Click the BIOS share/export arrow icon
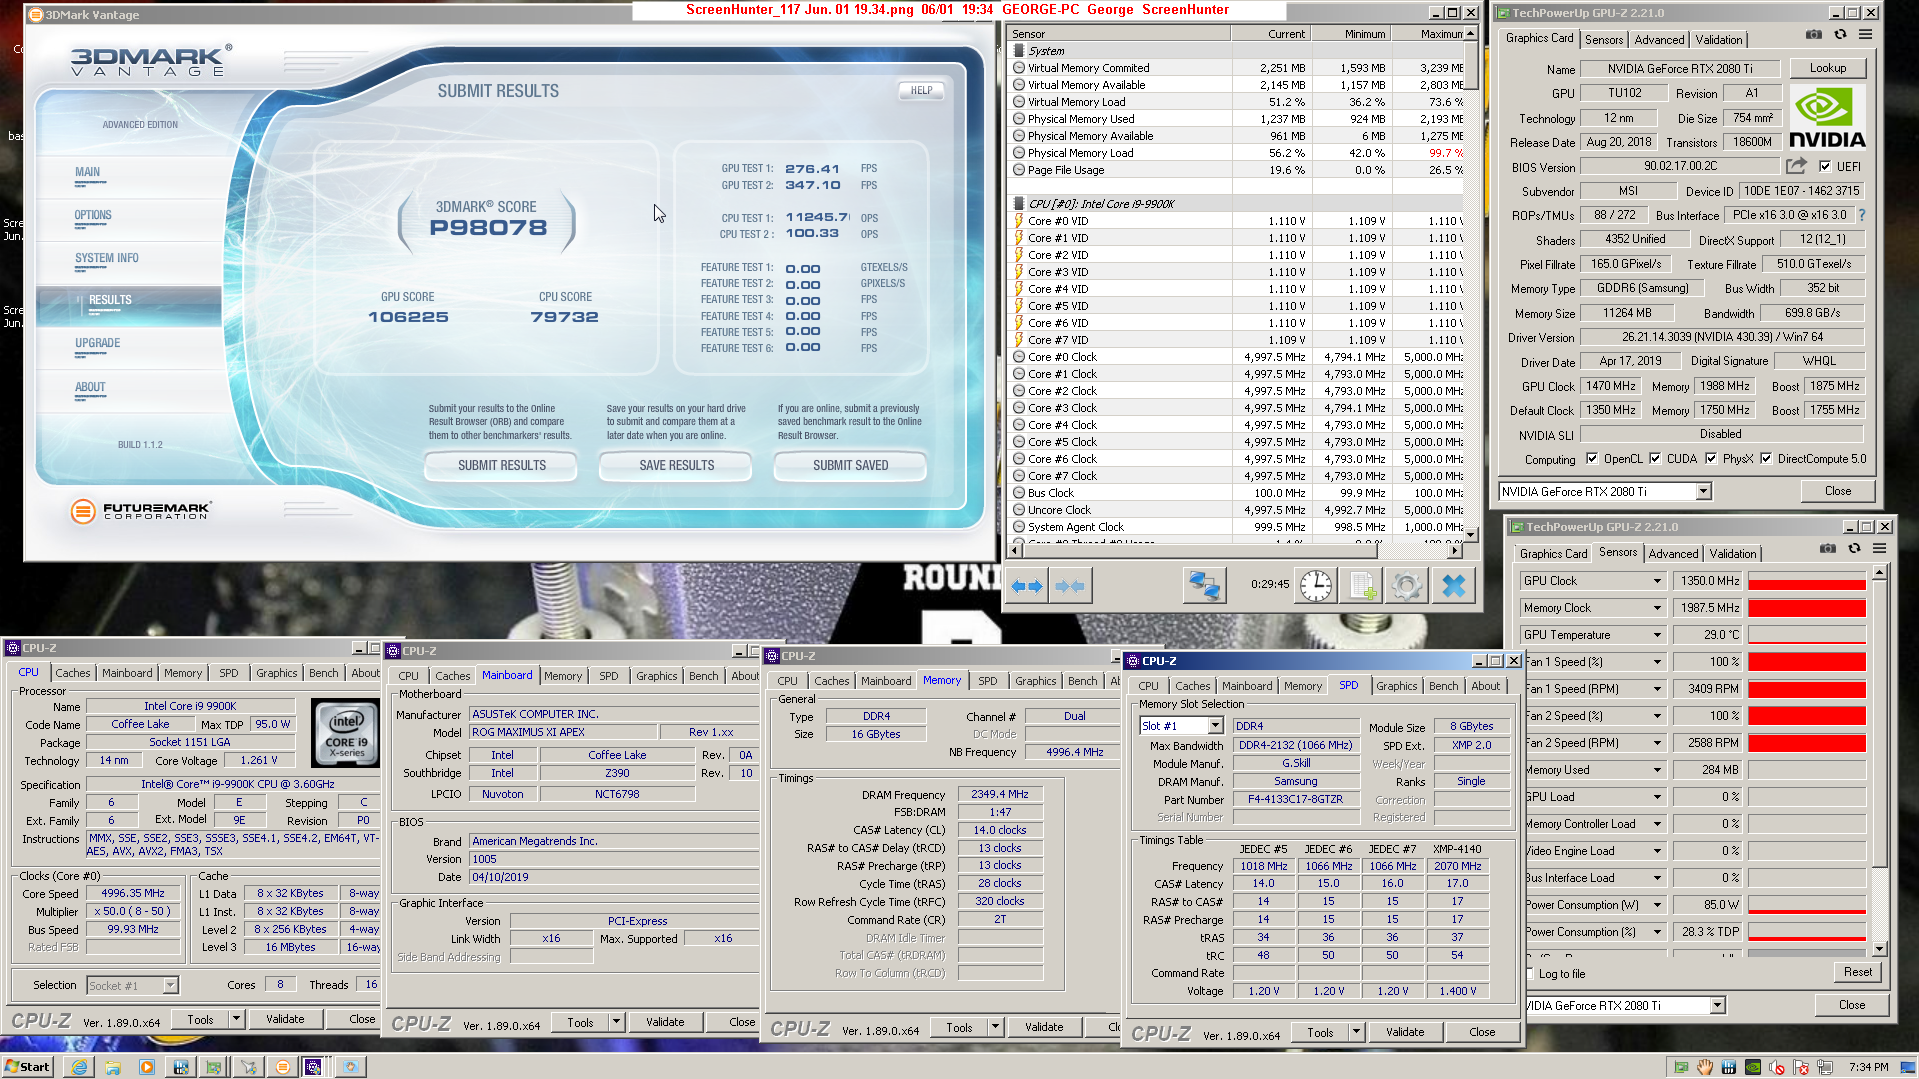Viewport: 1919px width, 1079px height. (x=1797, y=166)
